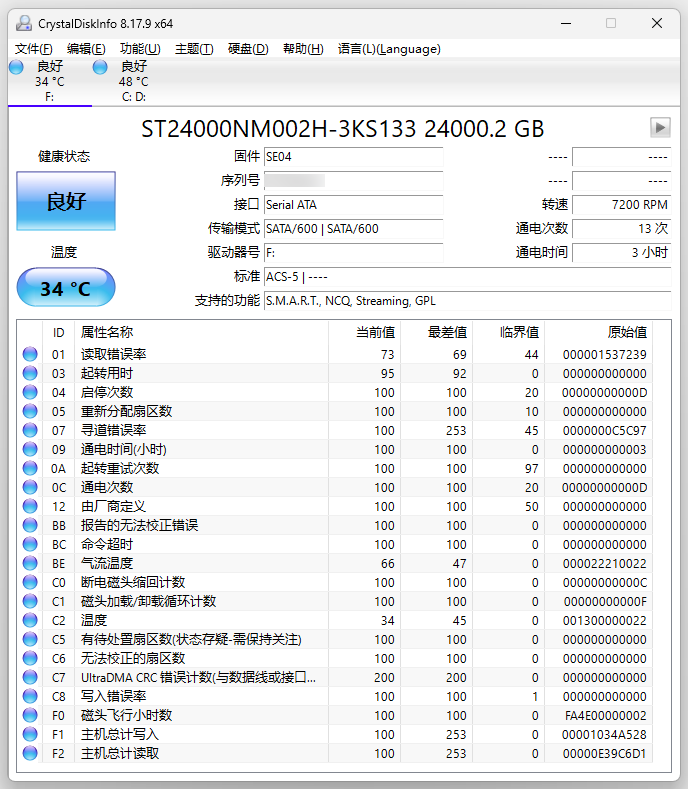Open the 帮助(H) menu
The height and width of the screenshot is (789, 688).
coord(303,49)
